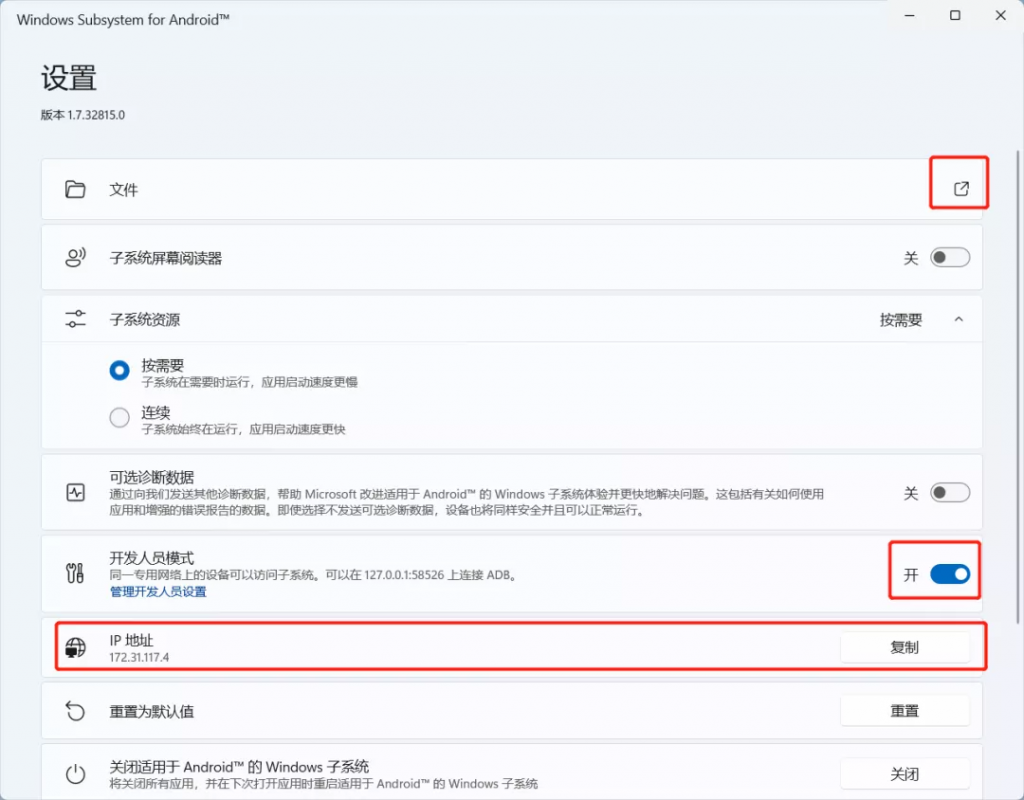Click the version text 版本 1.7.32815.0
Screen dimensions: 1024x800
click(83, 115)
